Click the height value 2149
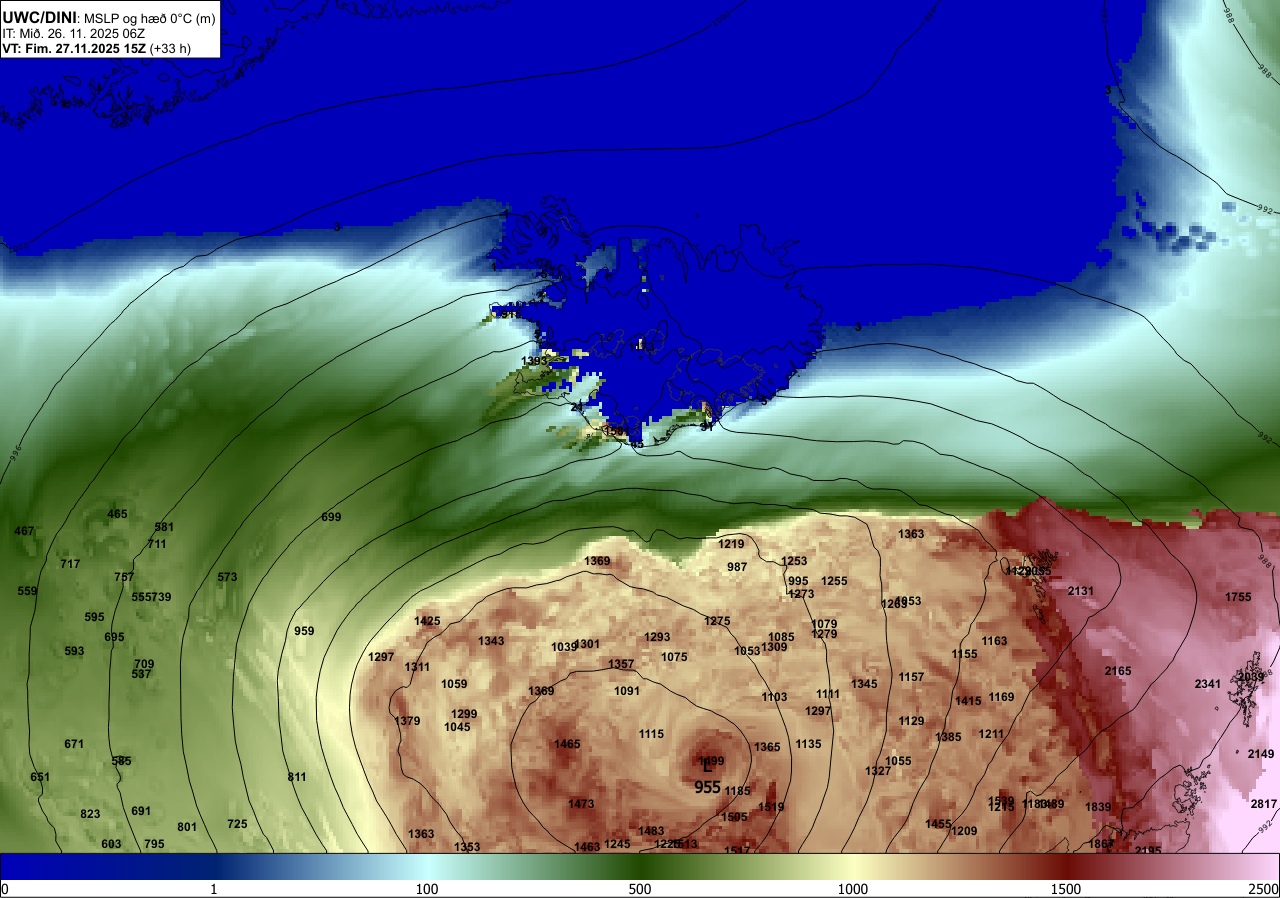 tap(1261, 754)
